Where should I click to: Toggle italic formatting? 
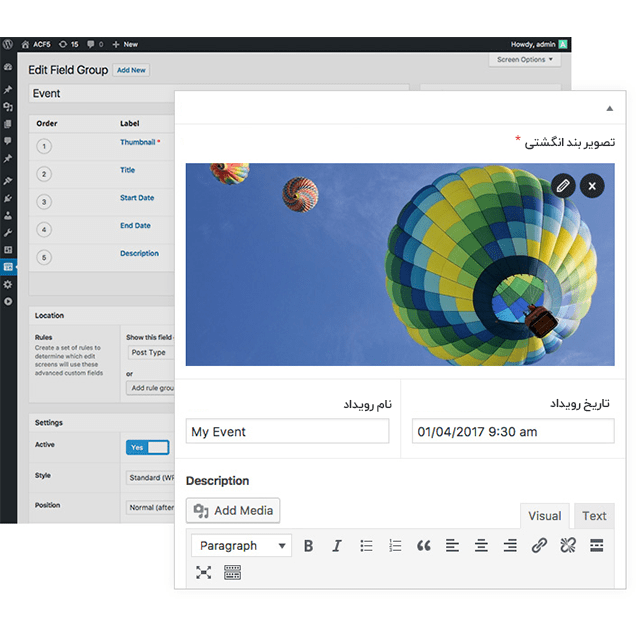pos(337,545)
